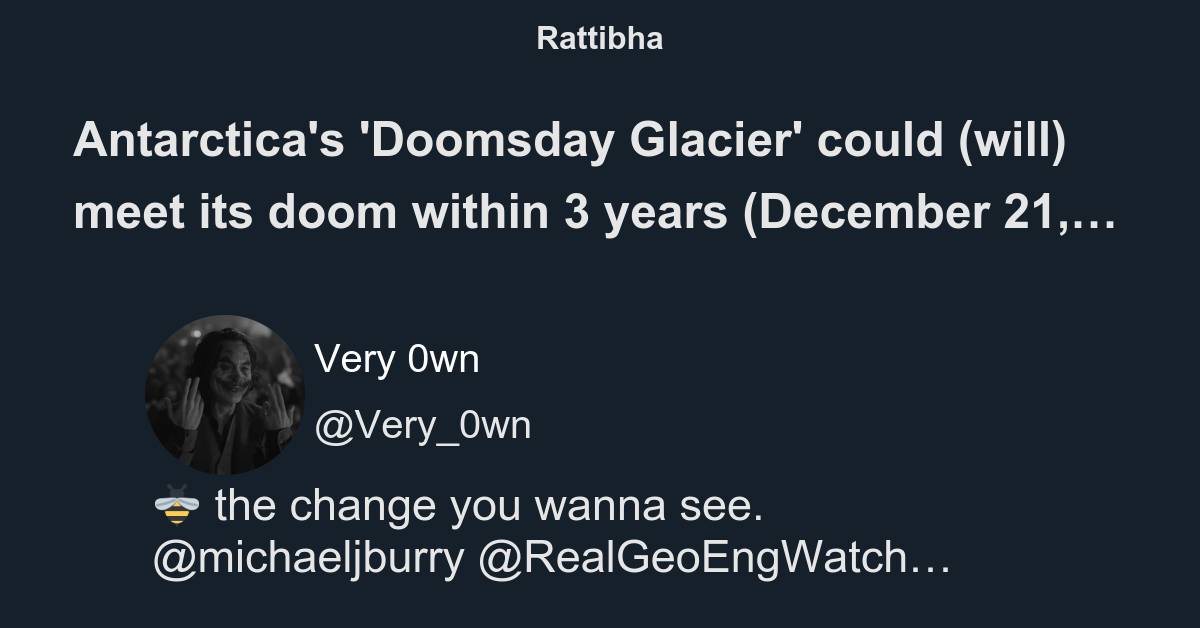Open the Very 0wn profile avatar

coord(225,394)
